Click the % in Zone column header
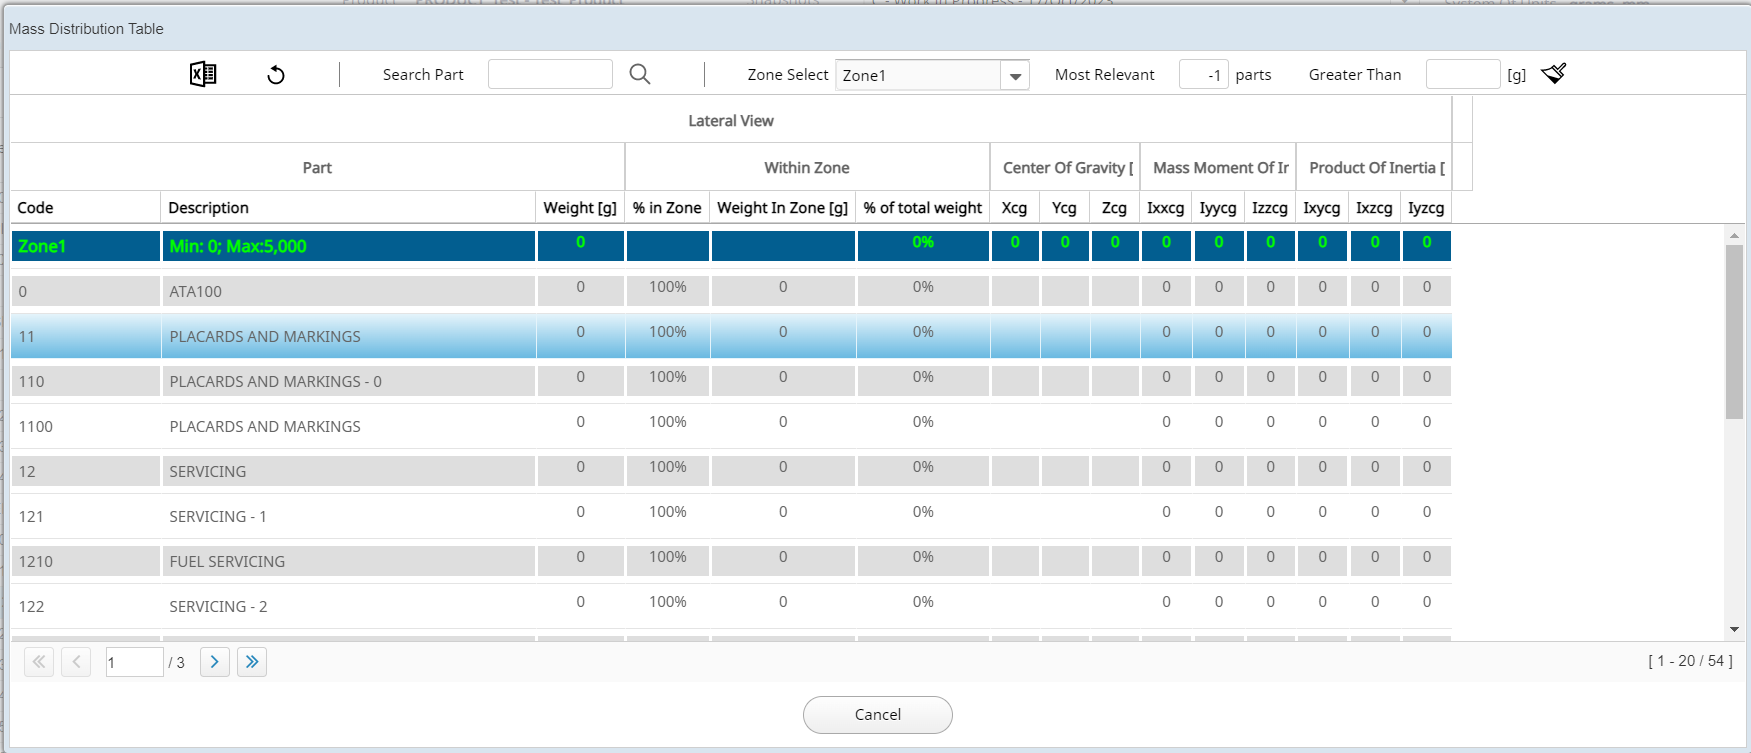Image resolution: width=1751 pixels, height=753 pixels. point(667,208)
